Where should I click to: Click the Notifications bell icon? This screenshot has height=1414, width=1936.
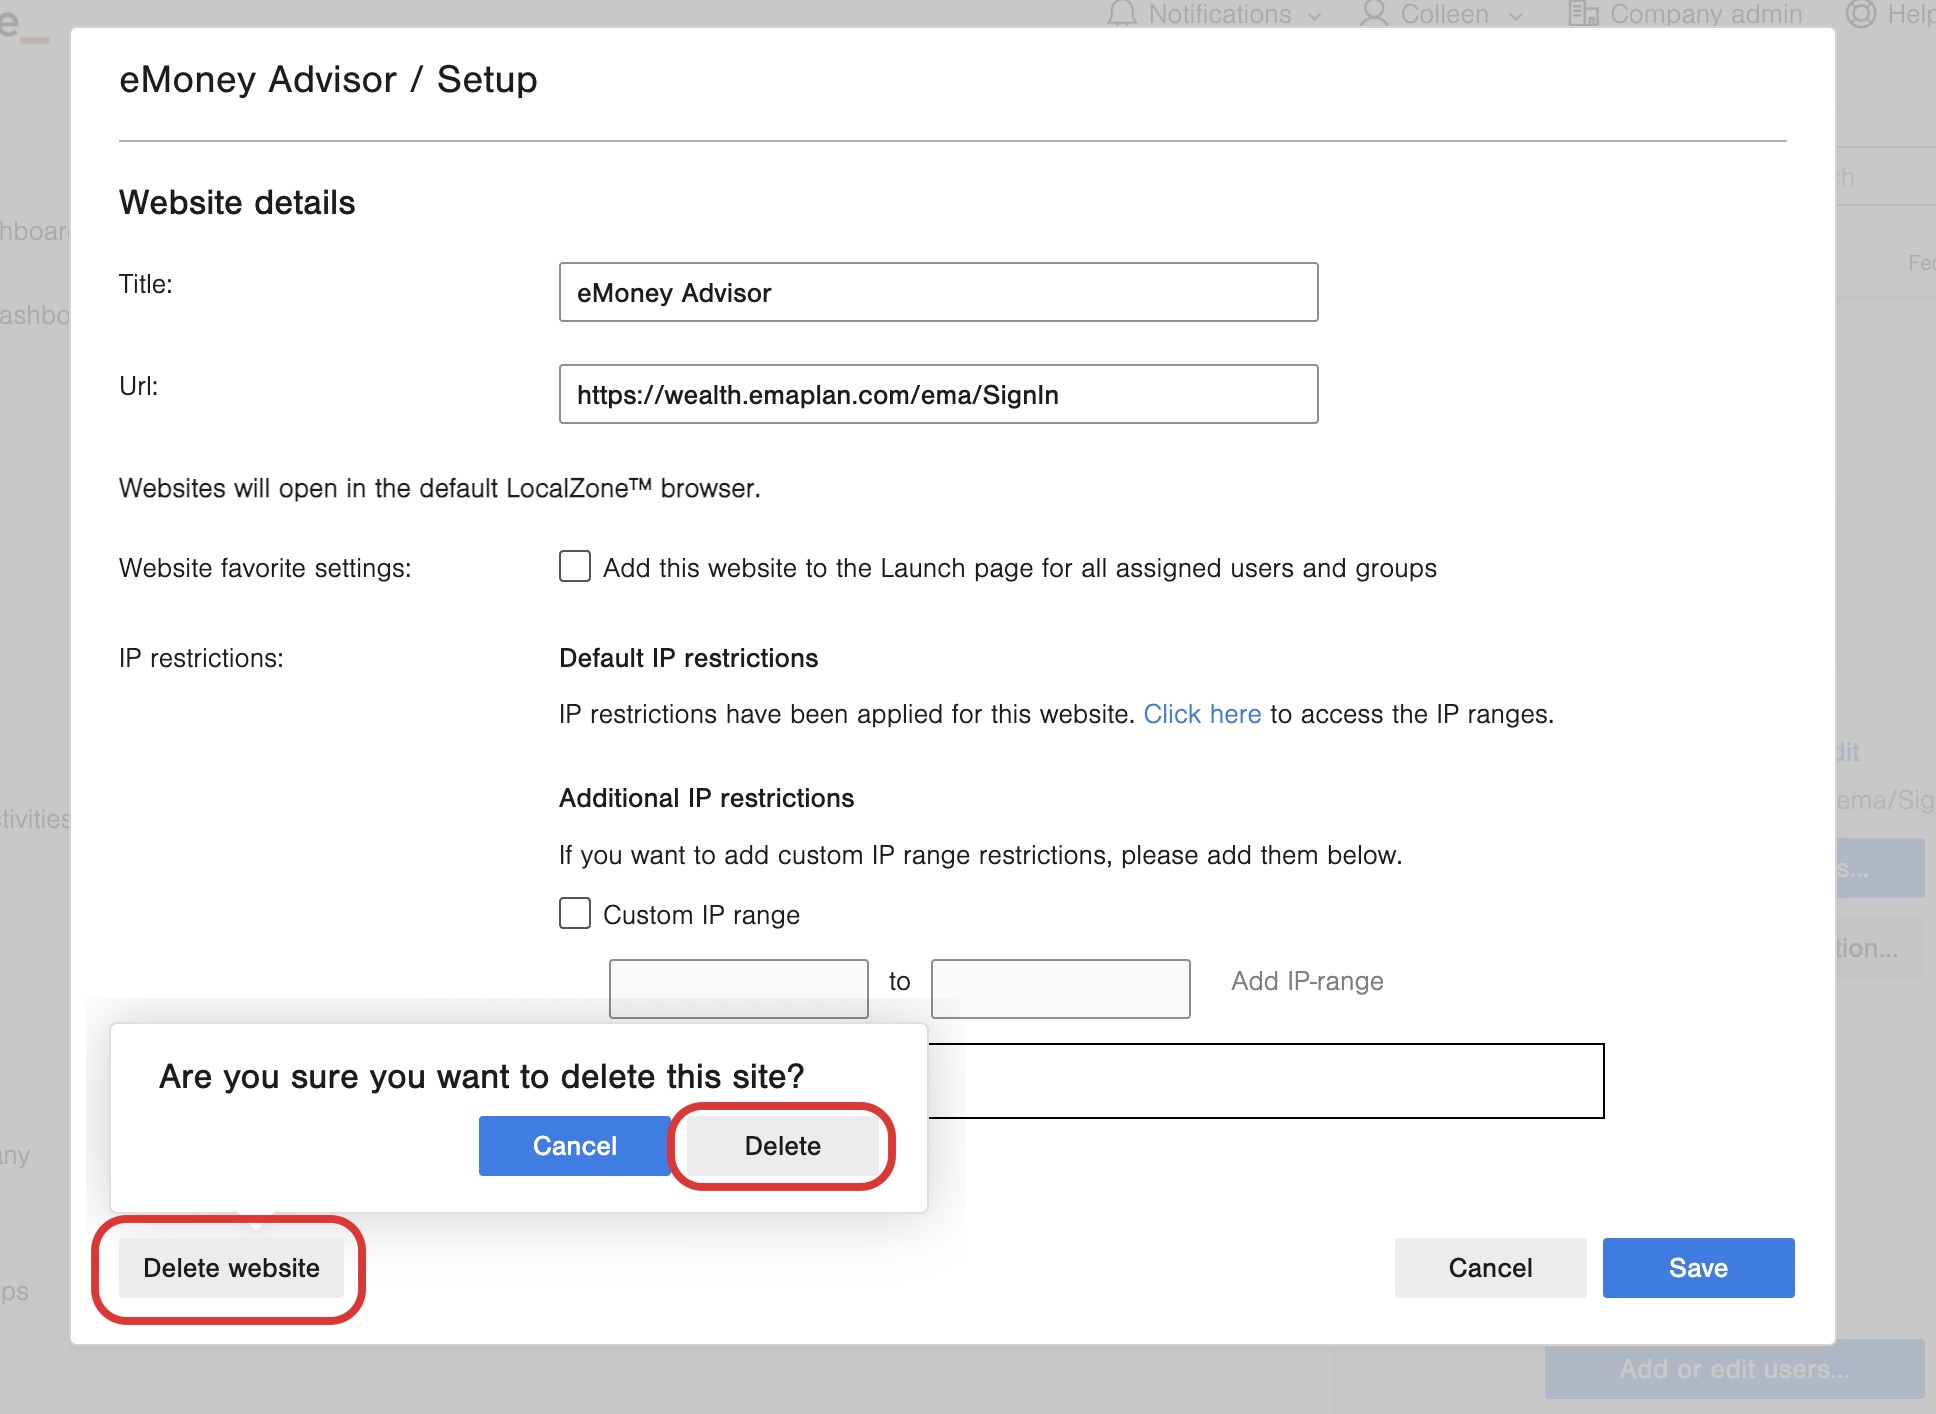(1122, 14)
